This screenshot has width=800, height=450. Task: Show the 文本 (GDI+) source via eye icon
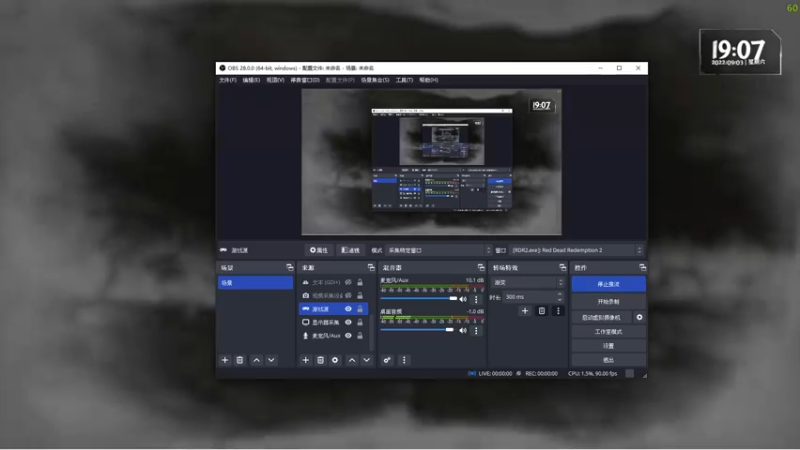[x=348, y=282]
